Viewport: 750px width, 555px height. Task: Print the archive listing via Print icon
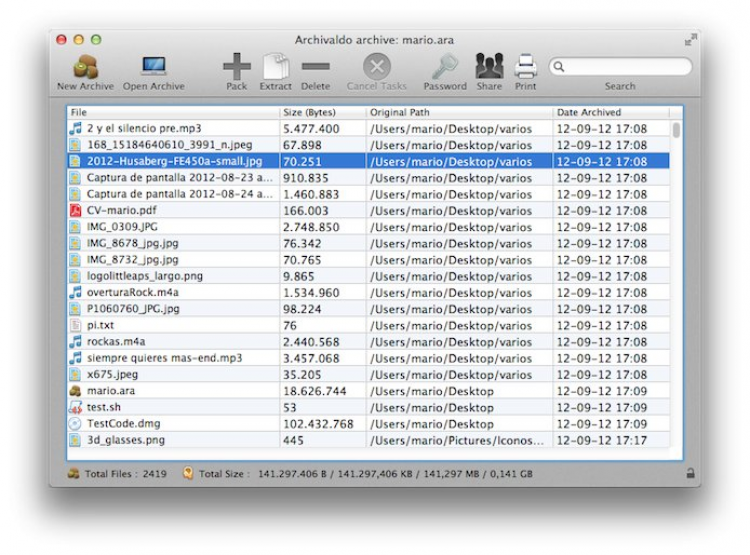tap(526, 67)
